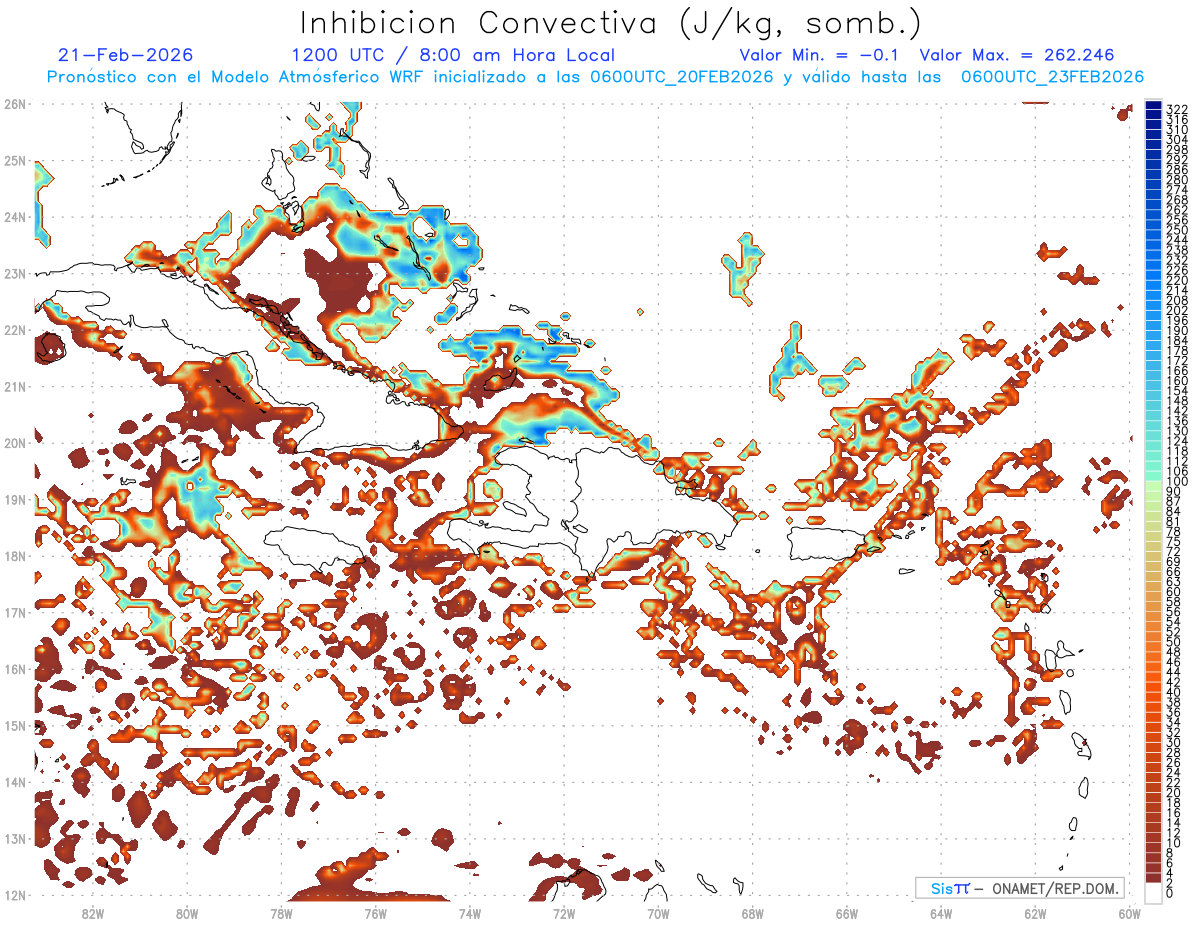Click forecast end time '0600UTC_23FEB2026'

click(x=1052, y=77)
